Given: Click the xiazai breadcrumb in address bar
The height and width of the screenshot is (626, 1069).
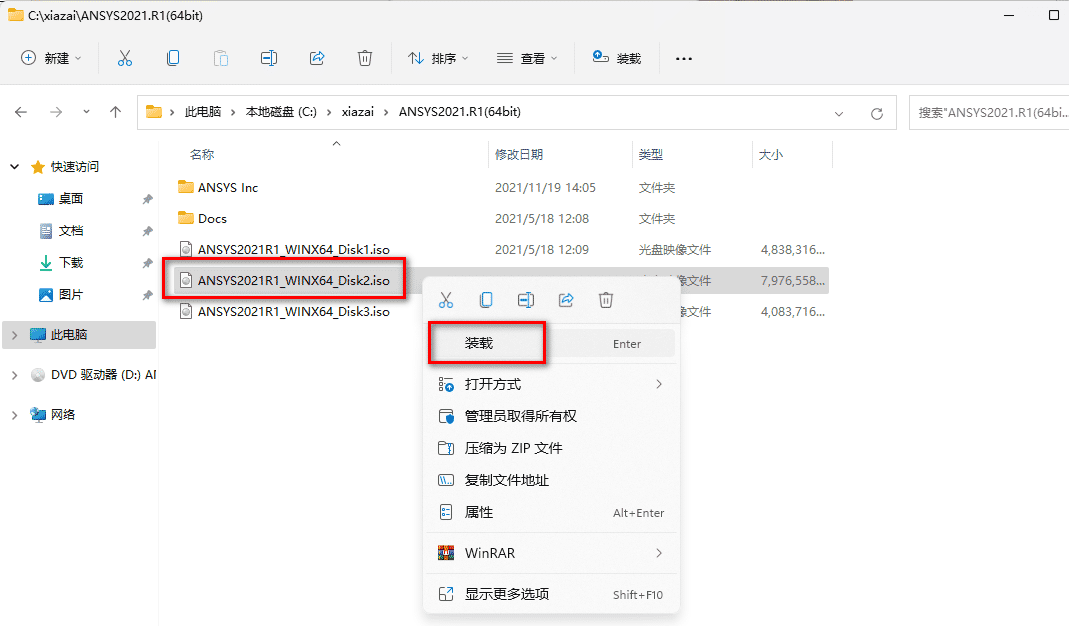Looking at the screenshot, I should click(x=357, y=112).
